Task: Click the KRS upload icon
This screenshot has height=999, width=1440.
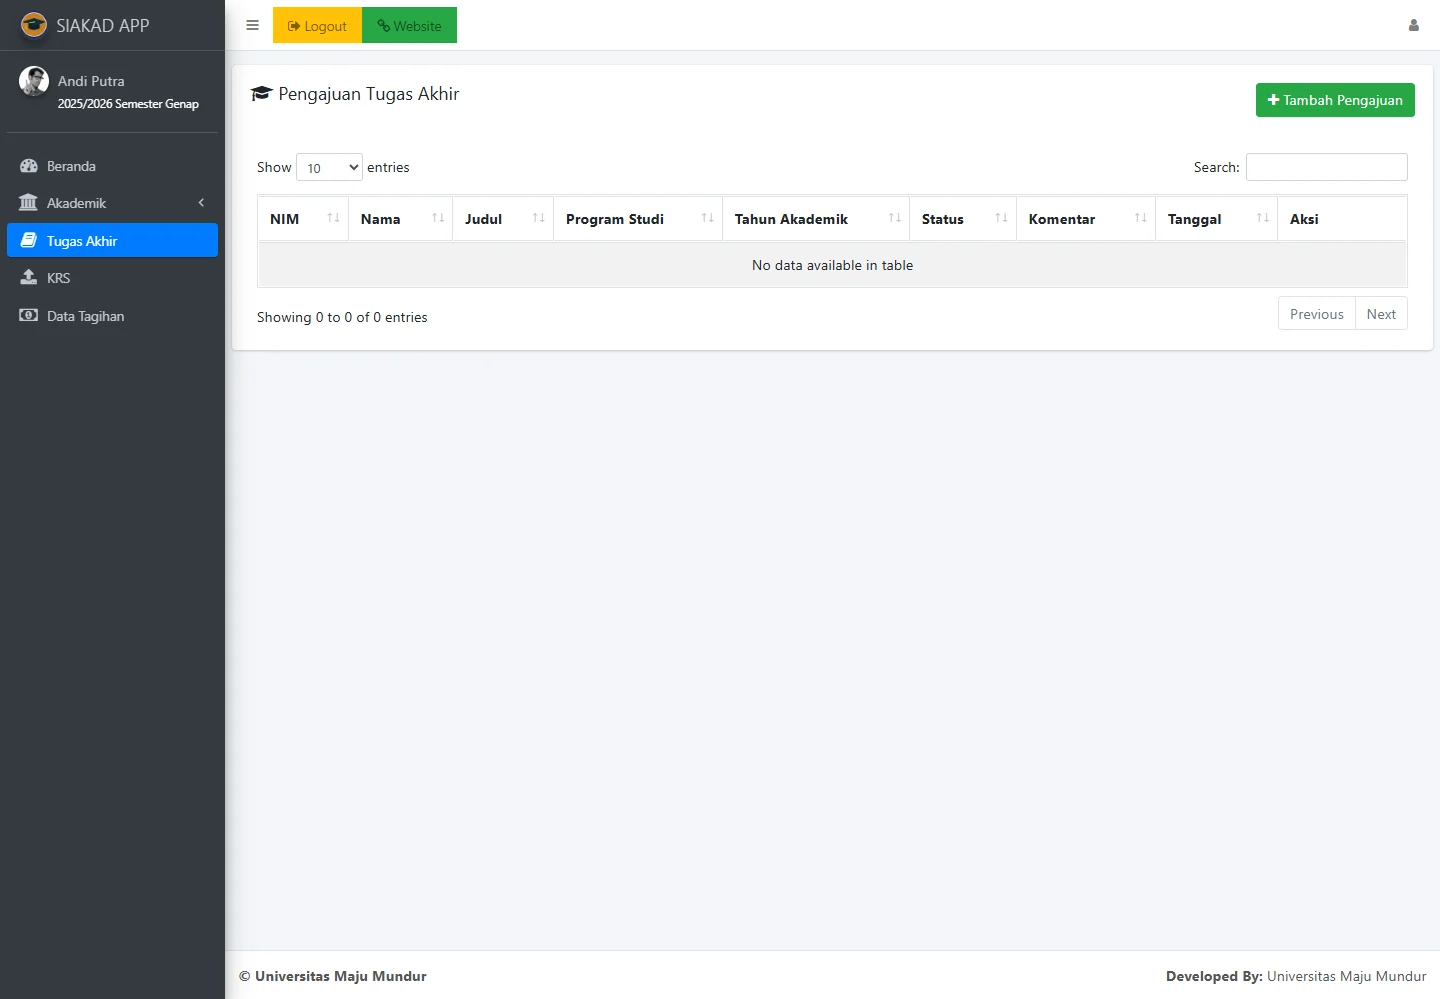Action: [29, 278]
